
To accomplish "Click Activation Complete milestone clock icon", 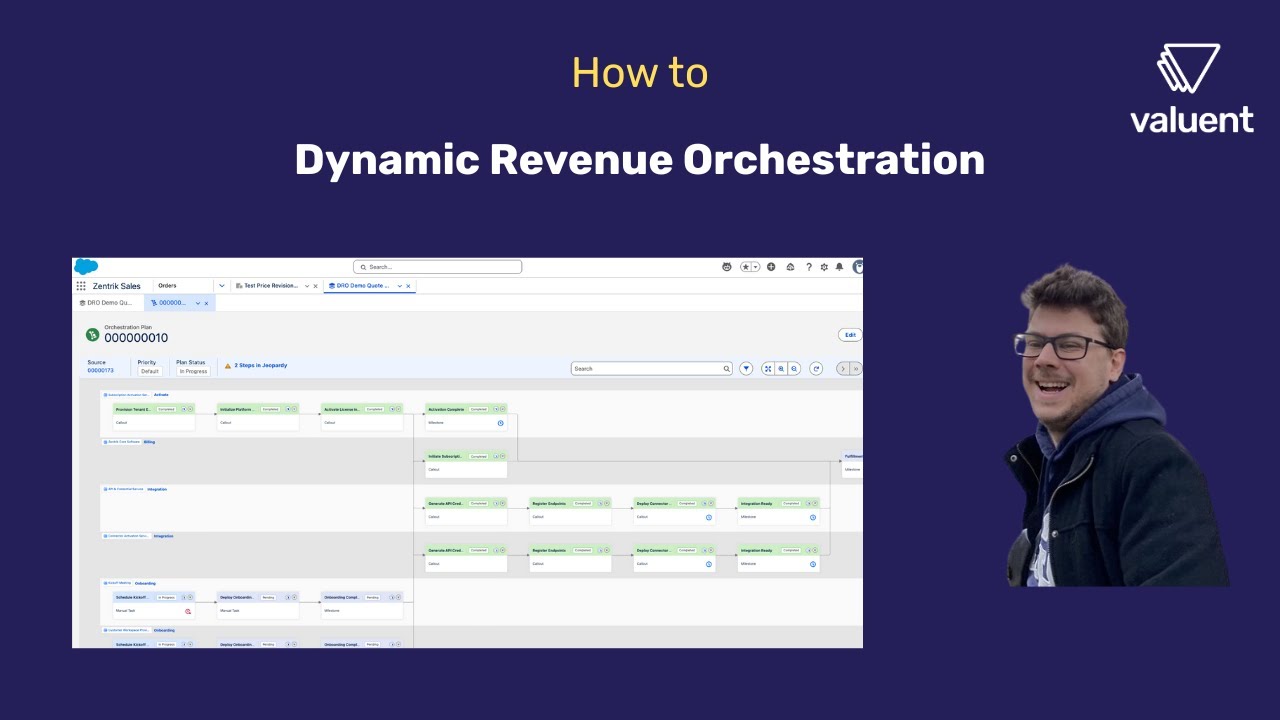I will pyautogui.click(x=501, y=423).
